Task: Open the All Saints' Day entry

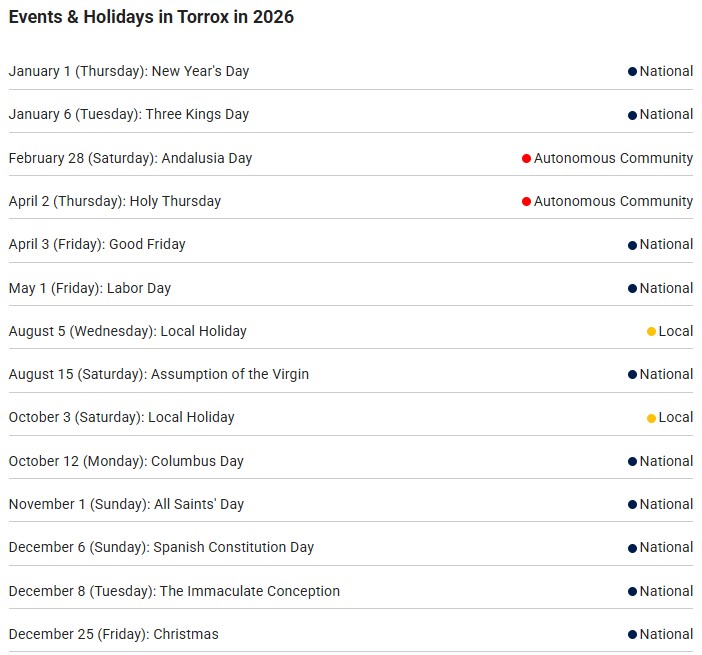Action: coord(126,504)
